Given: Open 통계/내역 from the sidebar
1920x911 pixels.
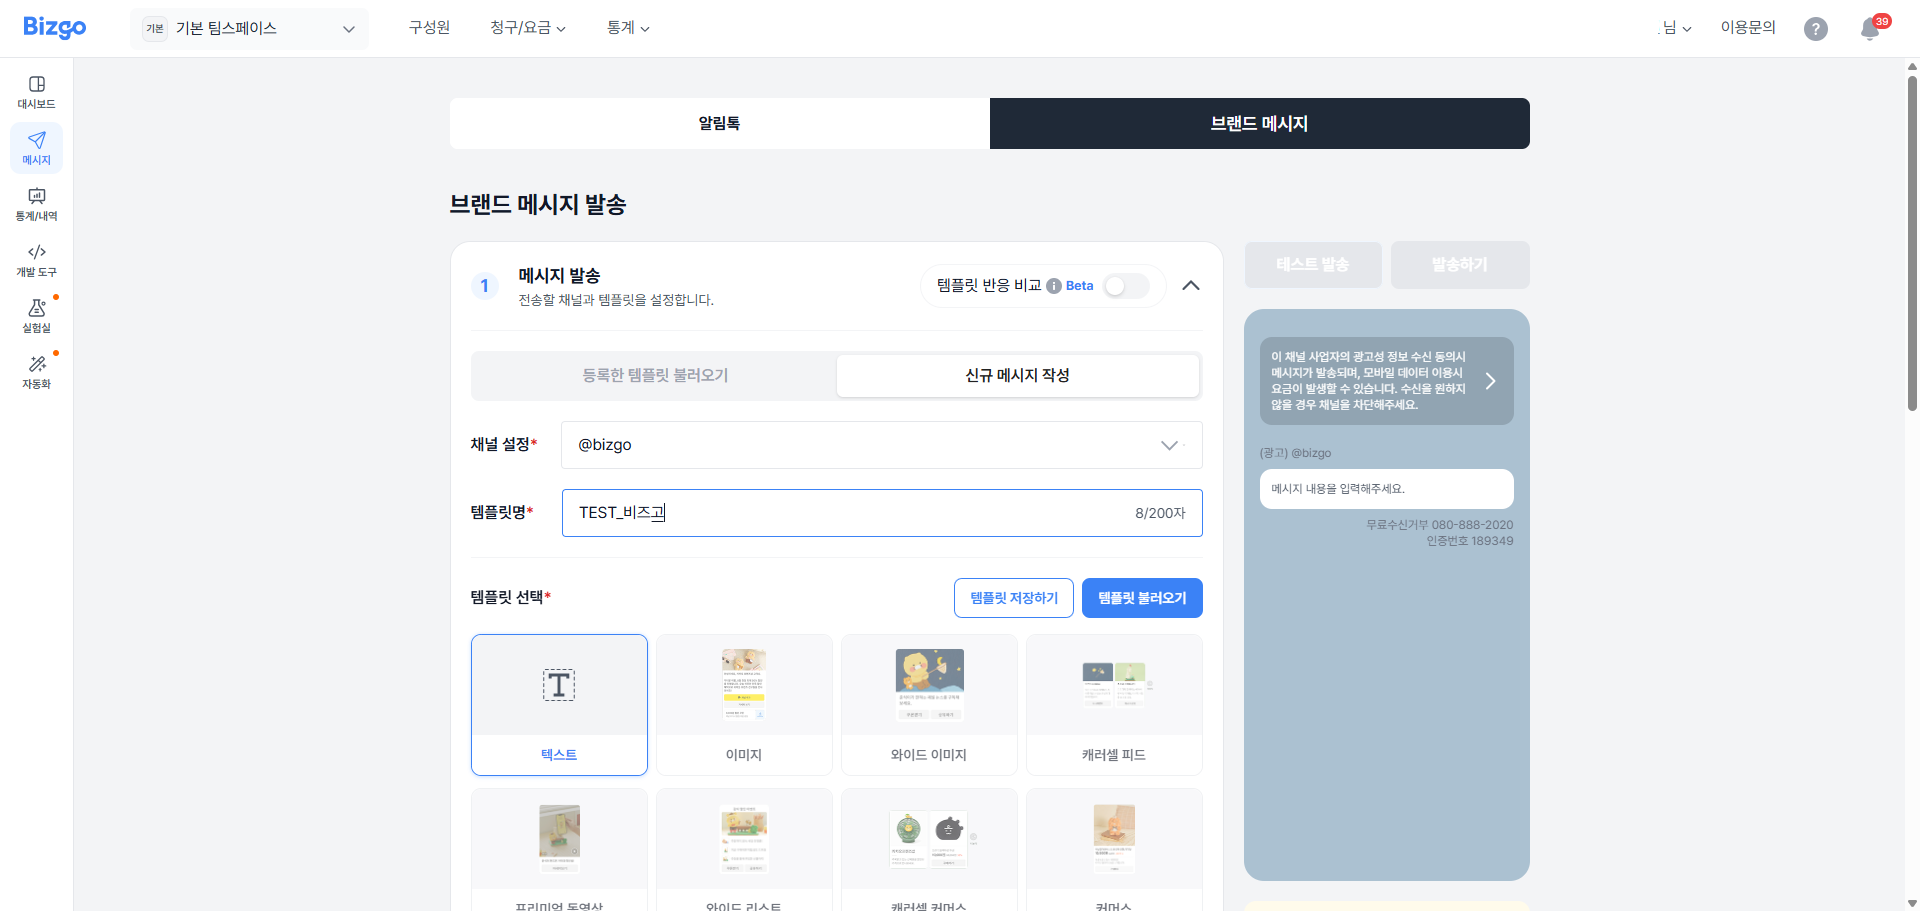Looking at the screenshot, I should pyautogui.click(x=36, y=203).
